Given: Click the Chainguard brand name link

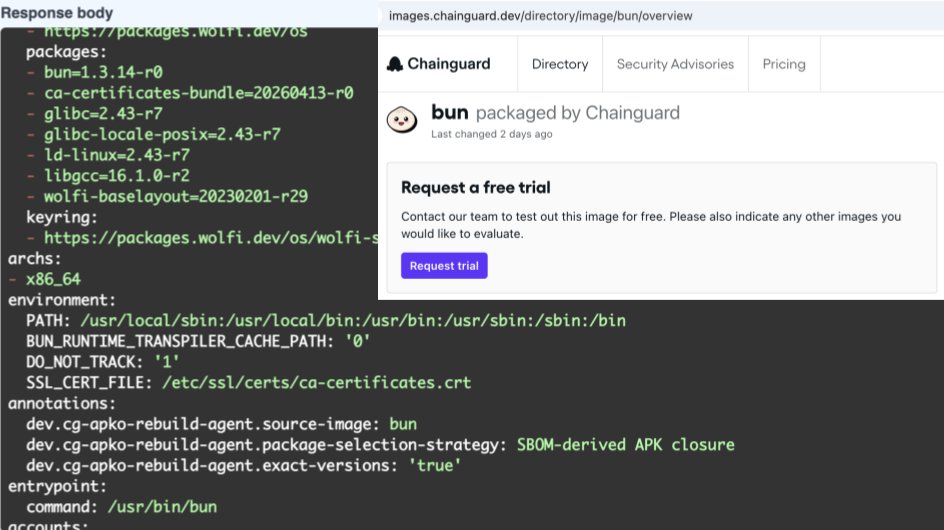Looking at the screenshot, I should [449, 64].
